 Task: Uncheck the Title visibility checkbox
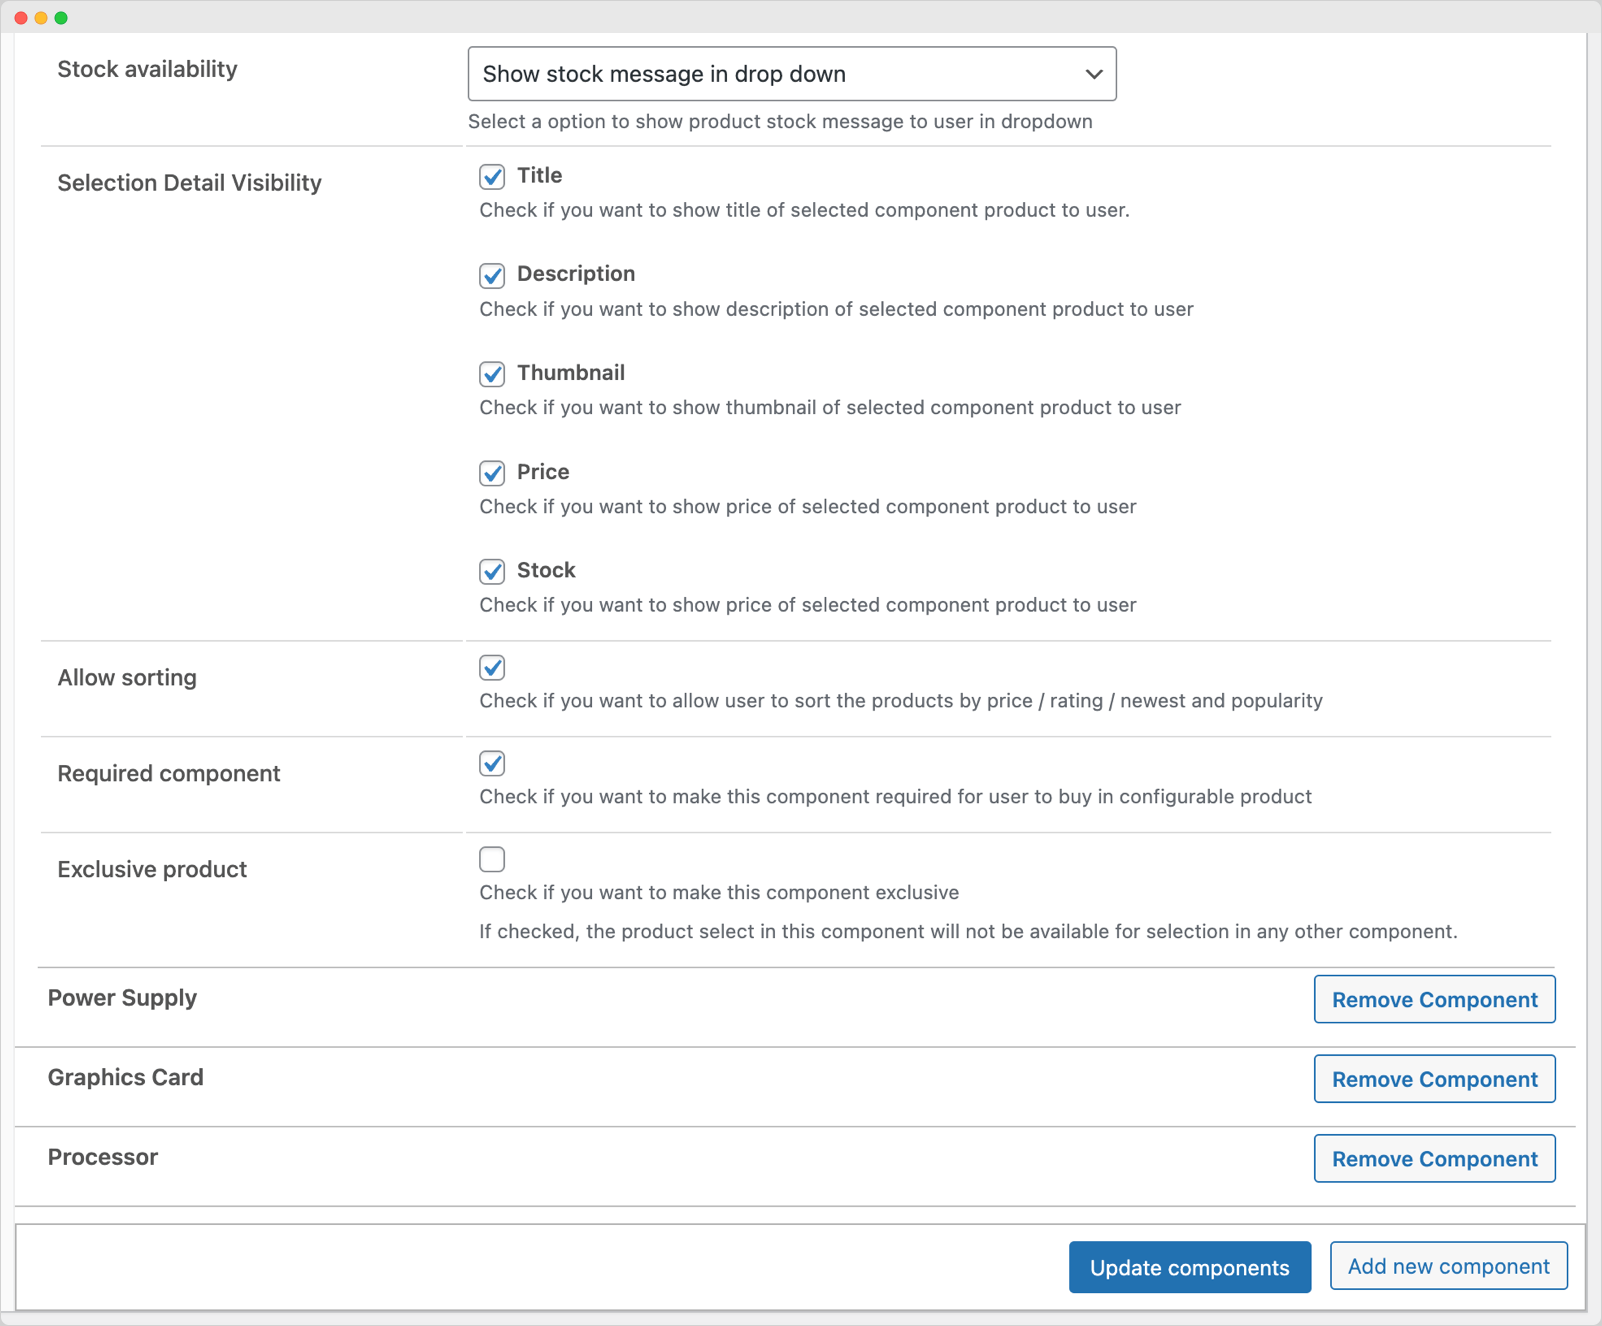tap(491, 177)
